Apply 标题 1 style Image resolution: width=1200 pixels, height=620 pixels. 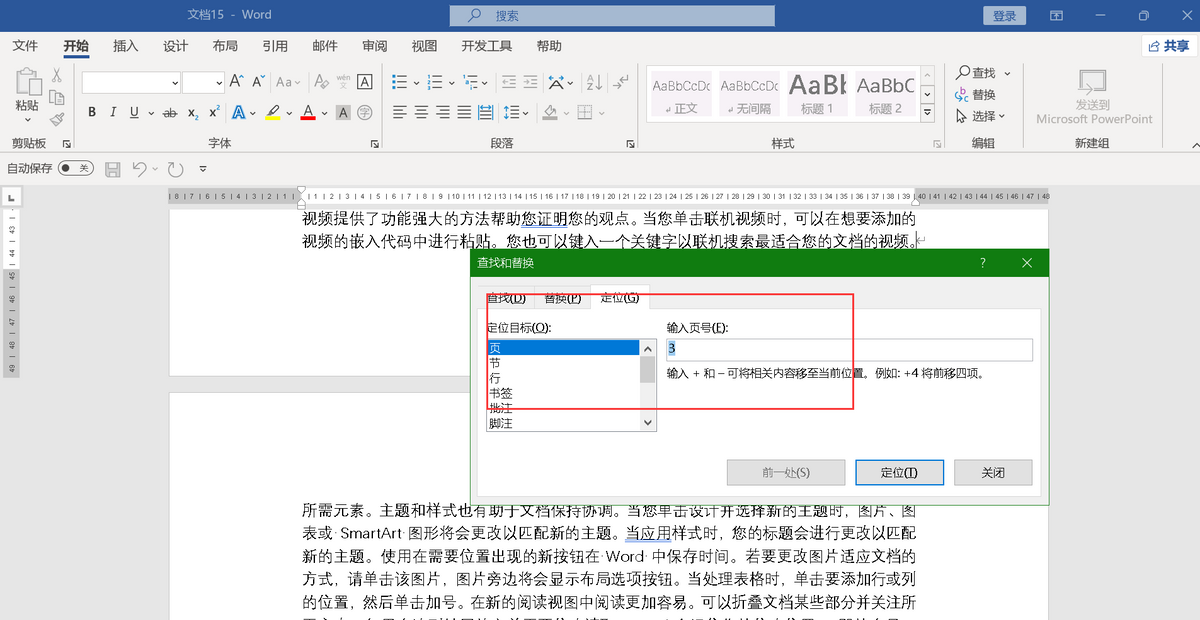[817, 92]
